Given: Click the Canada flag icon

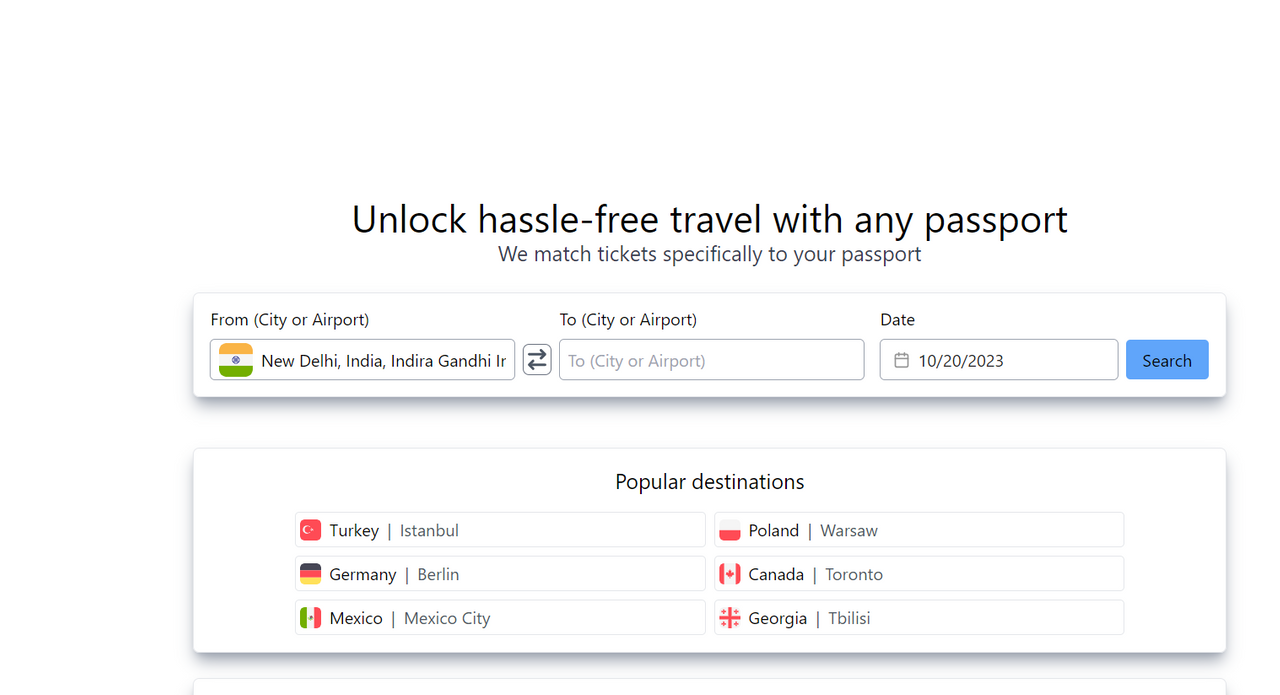Looking at the screenshot, I should 730,574.
